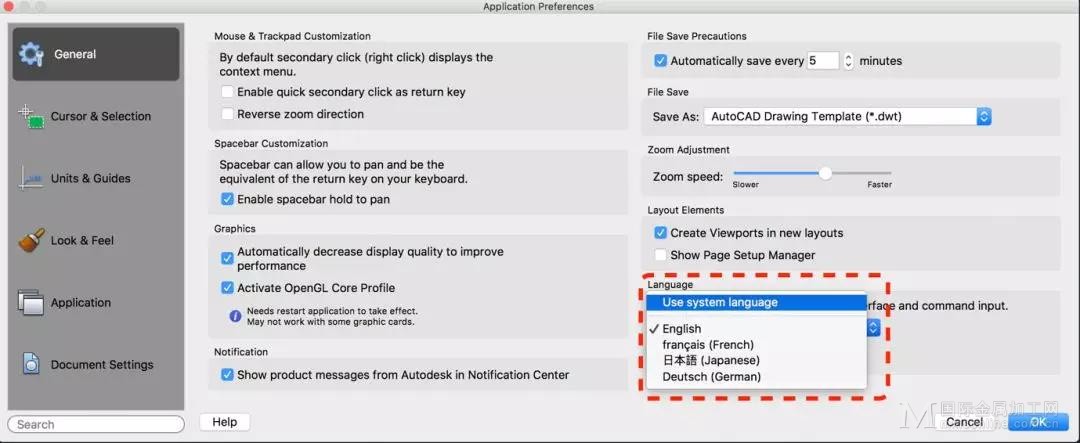Image resolution: width=1080 pixels, height=443 pixels.
Task: Disable spacebar hold to pan
Action: coord(227,199)
